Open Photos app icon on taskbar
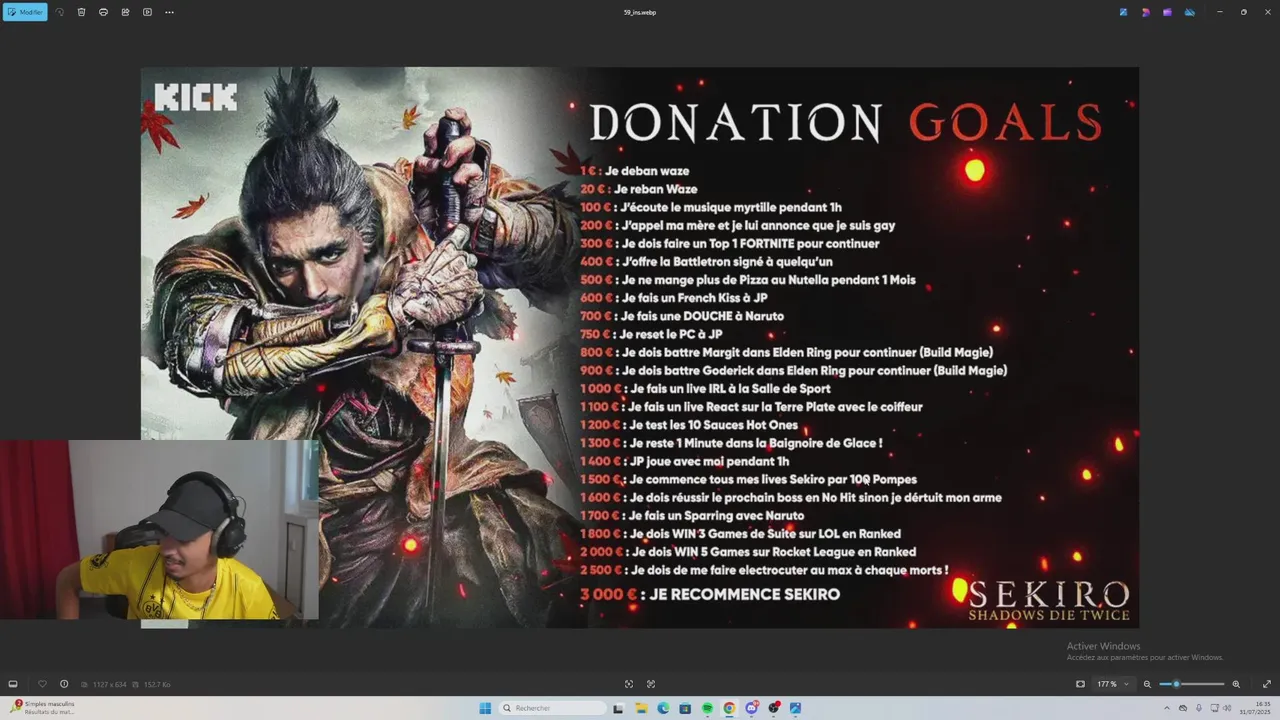 (796, 708)
